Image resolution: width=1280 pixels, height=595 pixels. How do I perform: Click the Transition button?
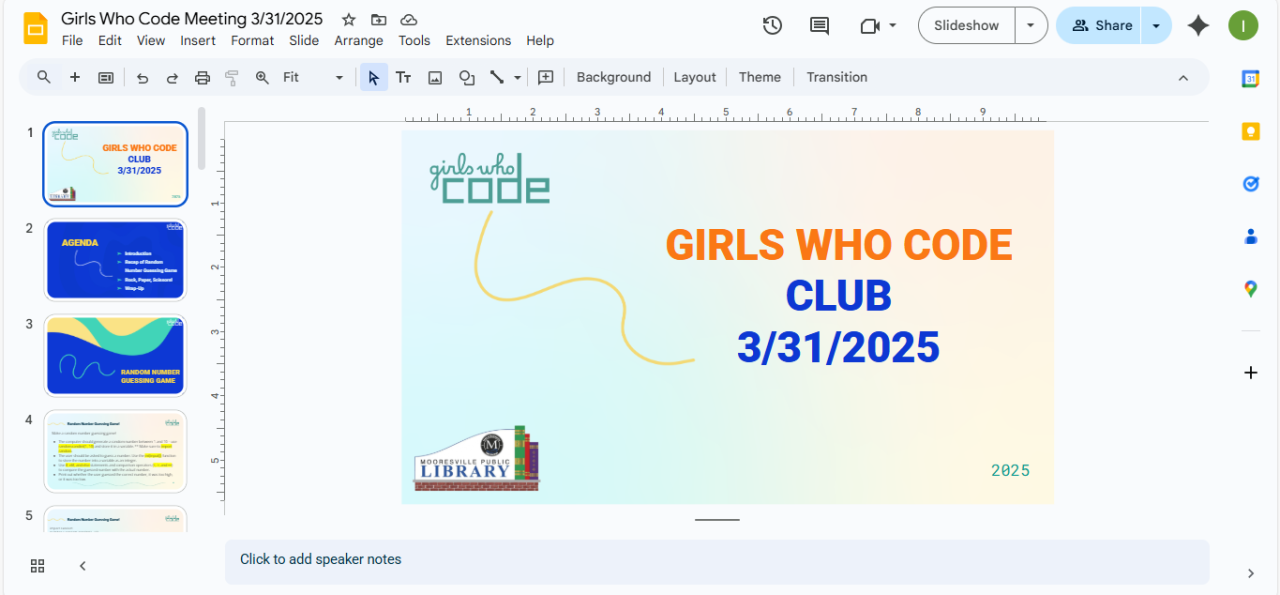coord(837,77)
